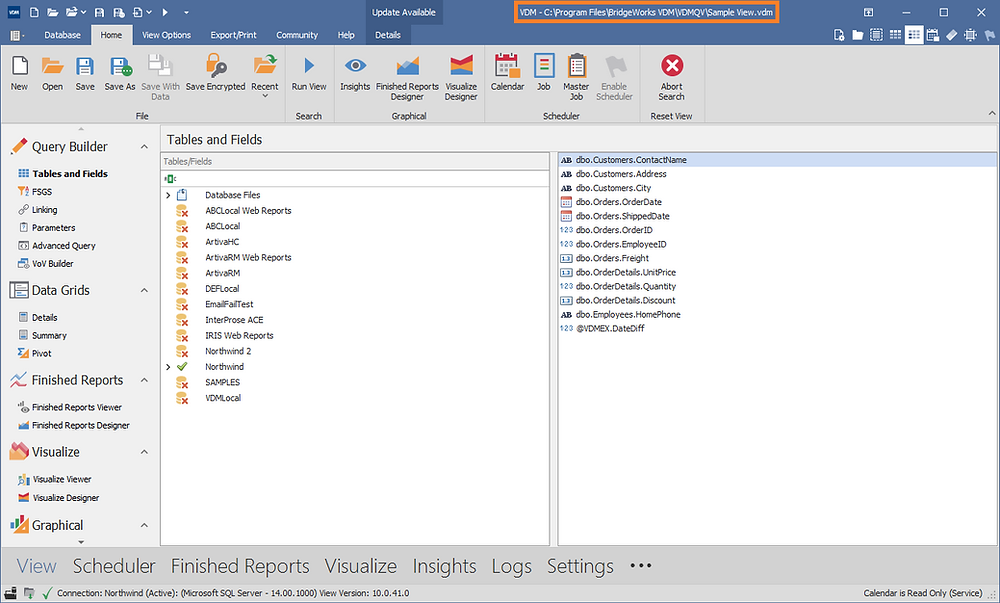
Task: Click the Open file ribbon icon
Action: [52, 73]
